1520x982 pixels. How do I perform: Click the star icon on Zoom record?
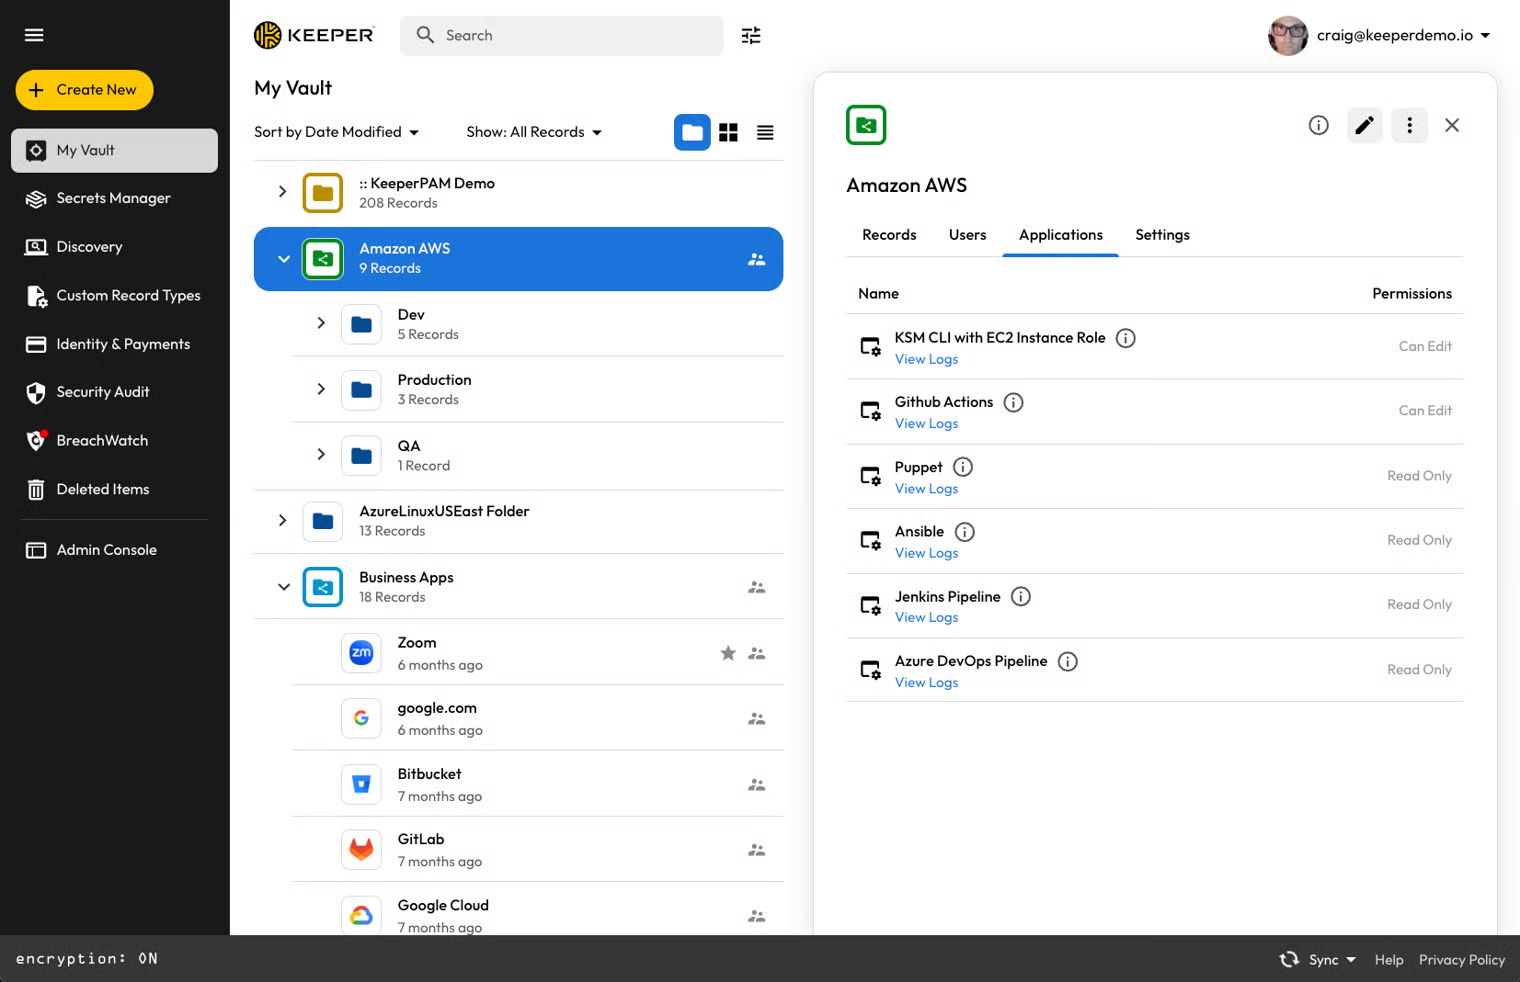tap(728, 653)
